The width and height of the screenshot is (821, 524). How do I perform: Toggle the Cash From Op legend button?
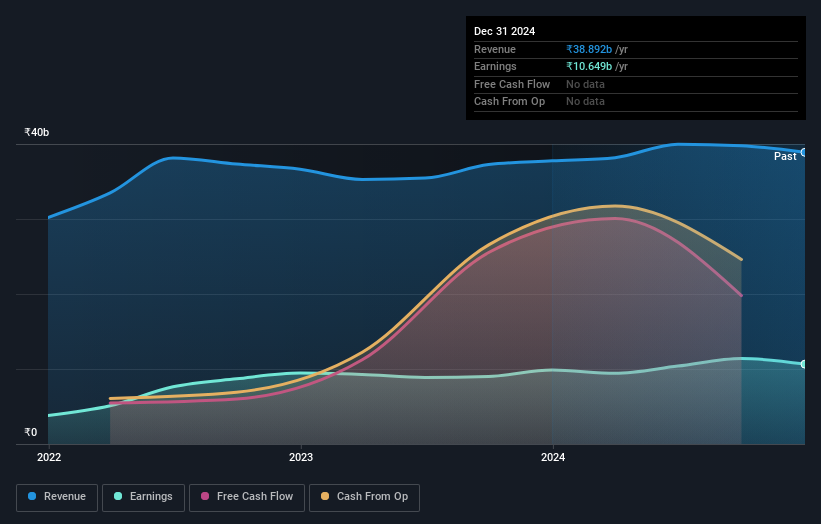pyautogui.click(x=364, y=497)
